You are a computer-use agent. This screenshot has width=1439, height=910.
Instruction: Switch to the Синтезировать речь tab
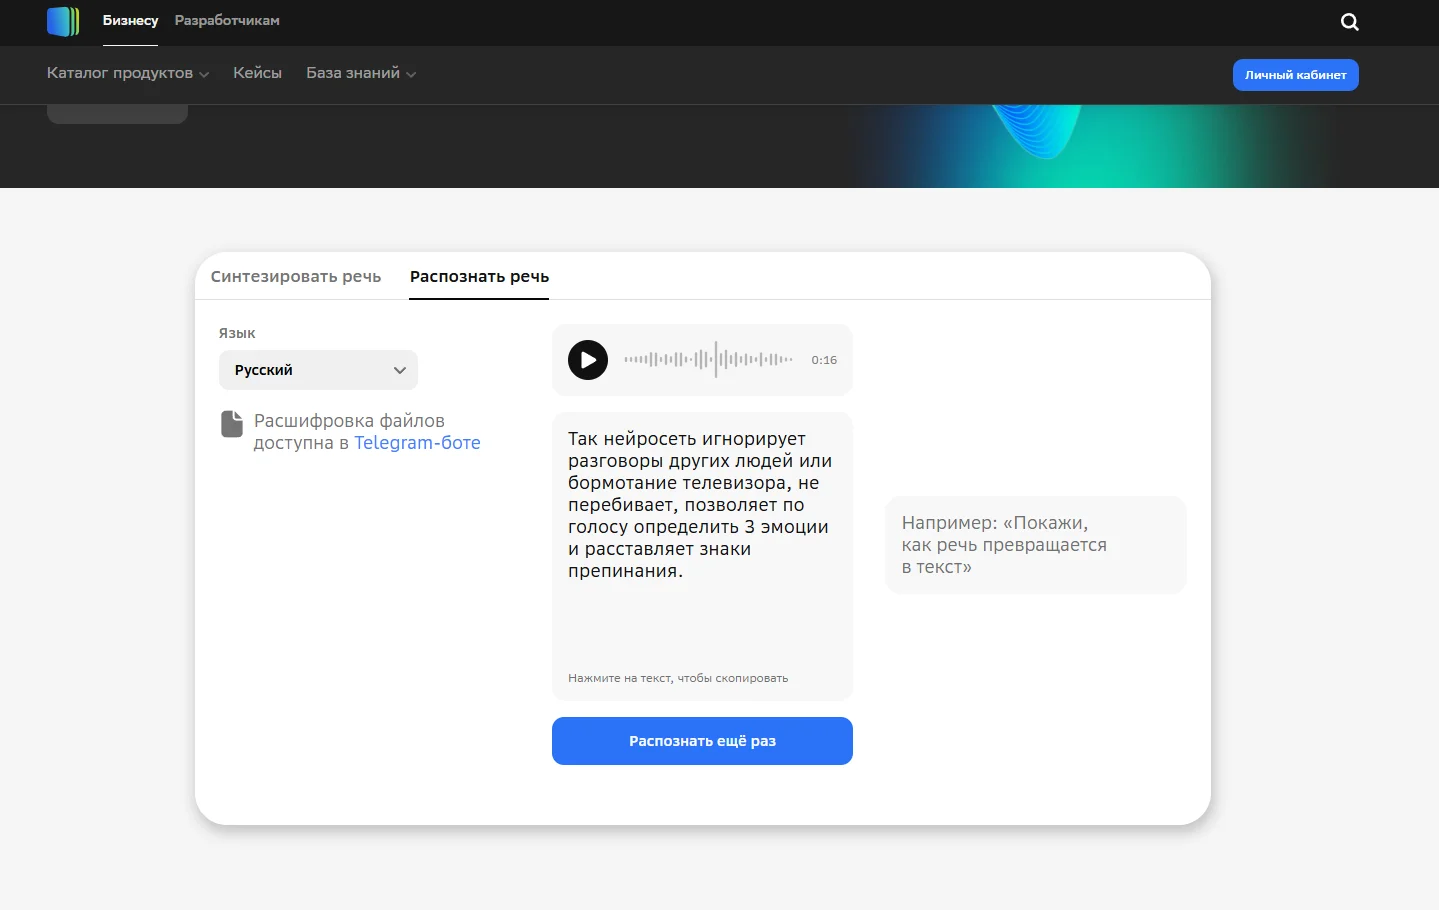296,277
